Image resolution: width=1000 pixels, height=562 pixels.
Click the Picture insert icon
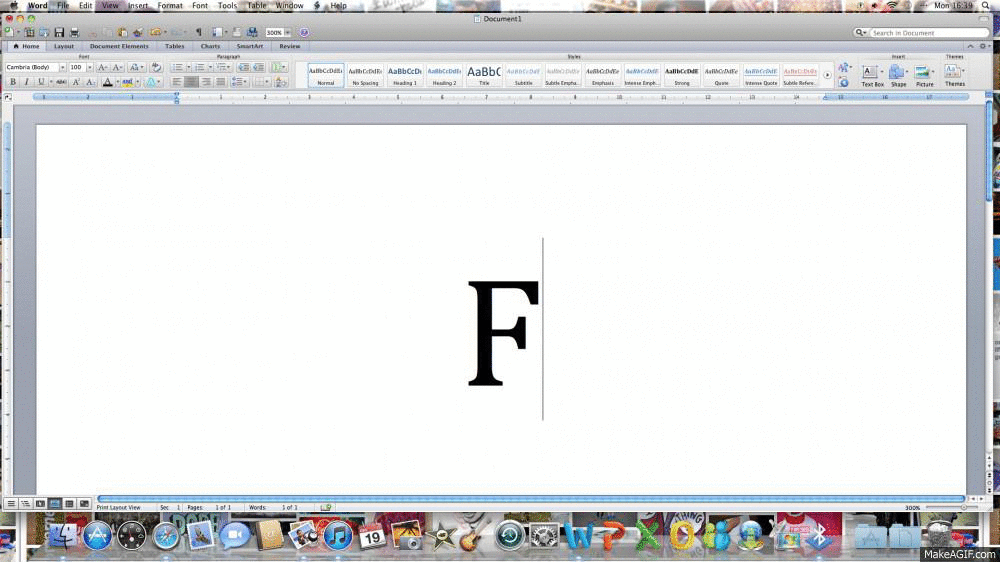[925, 75]
